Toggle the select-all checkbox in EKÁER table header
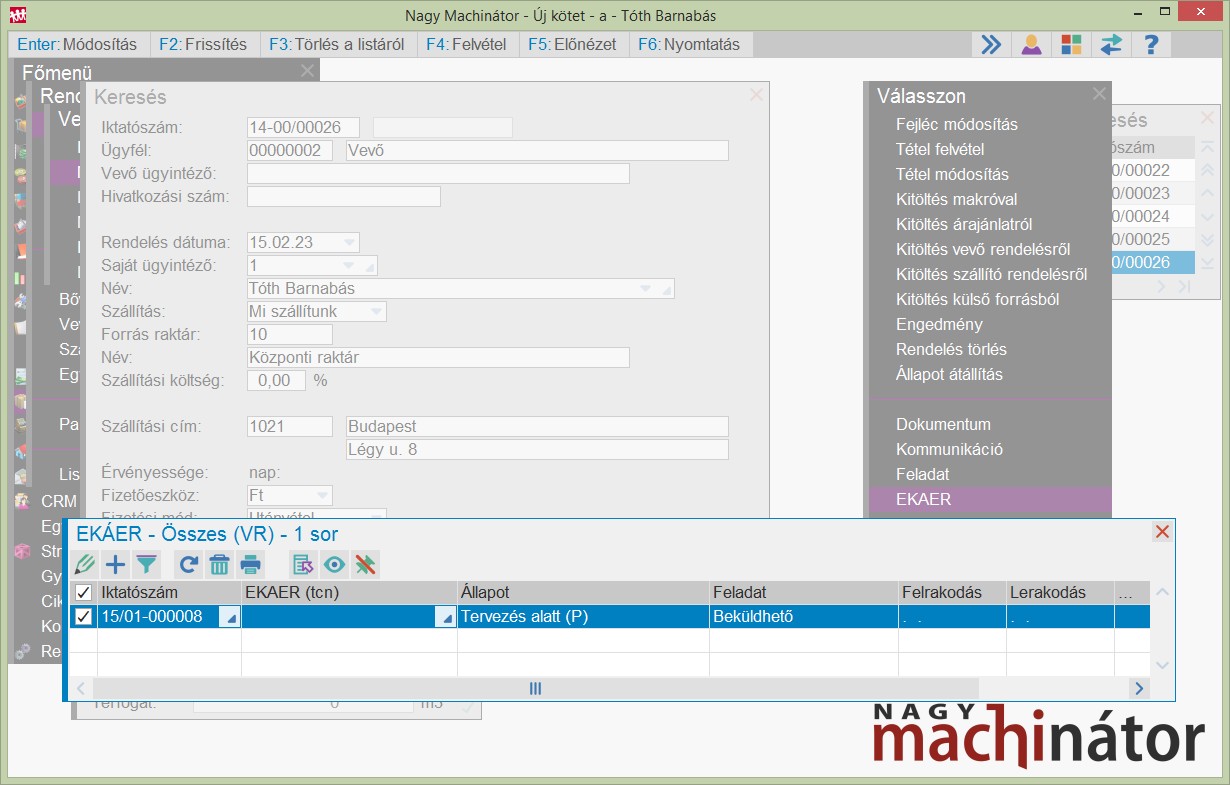The image size is (1230, 785). coord(84,593)
